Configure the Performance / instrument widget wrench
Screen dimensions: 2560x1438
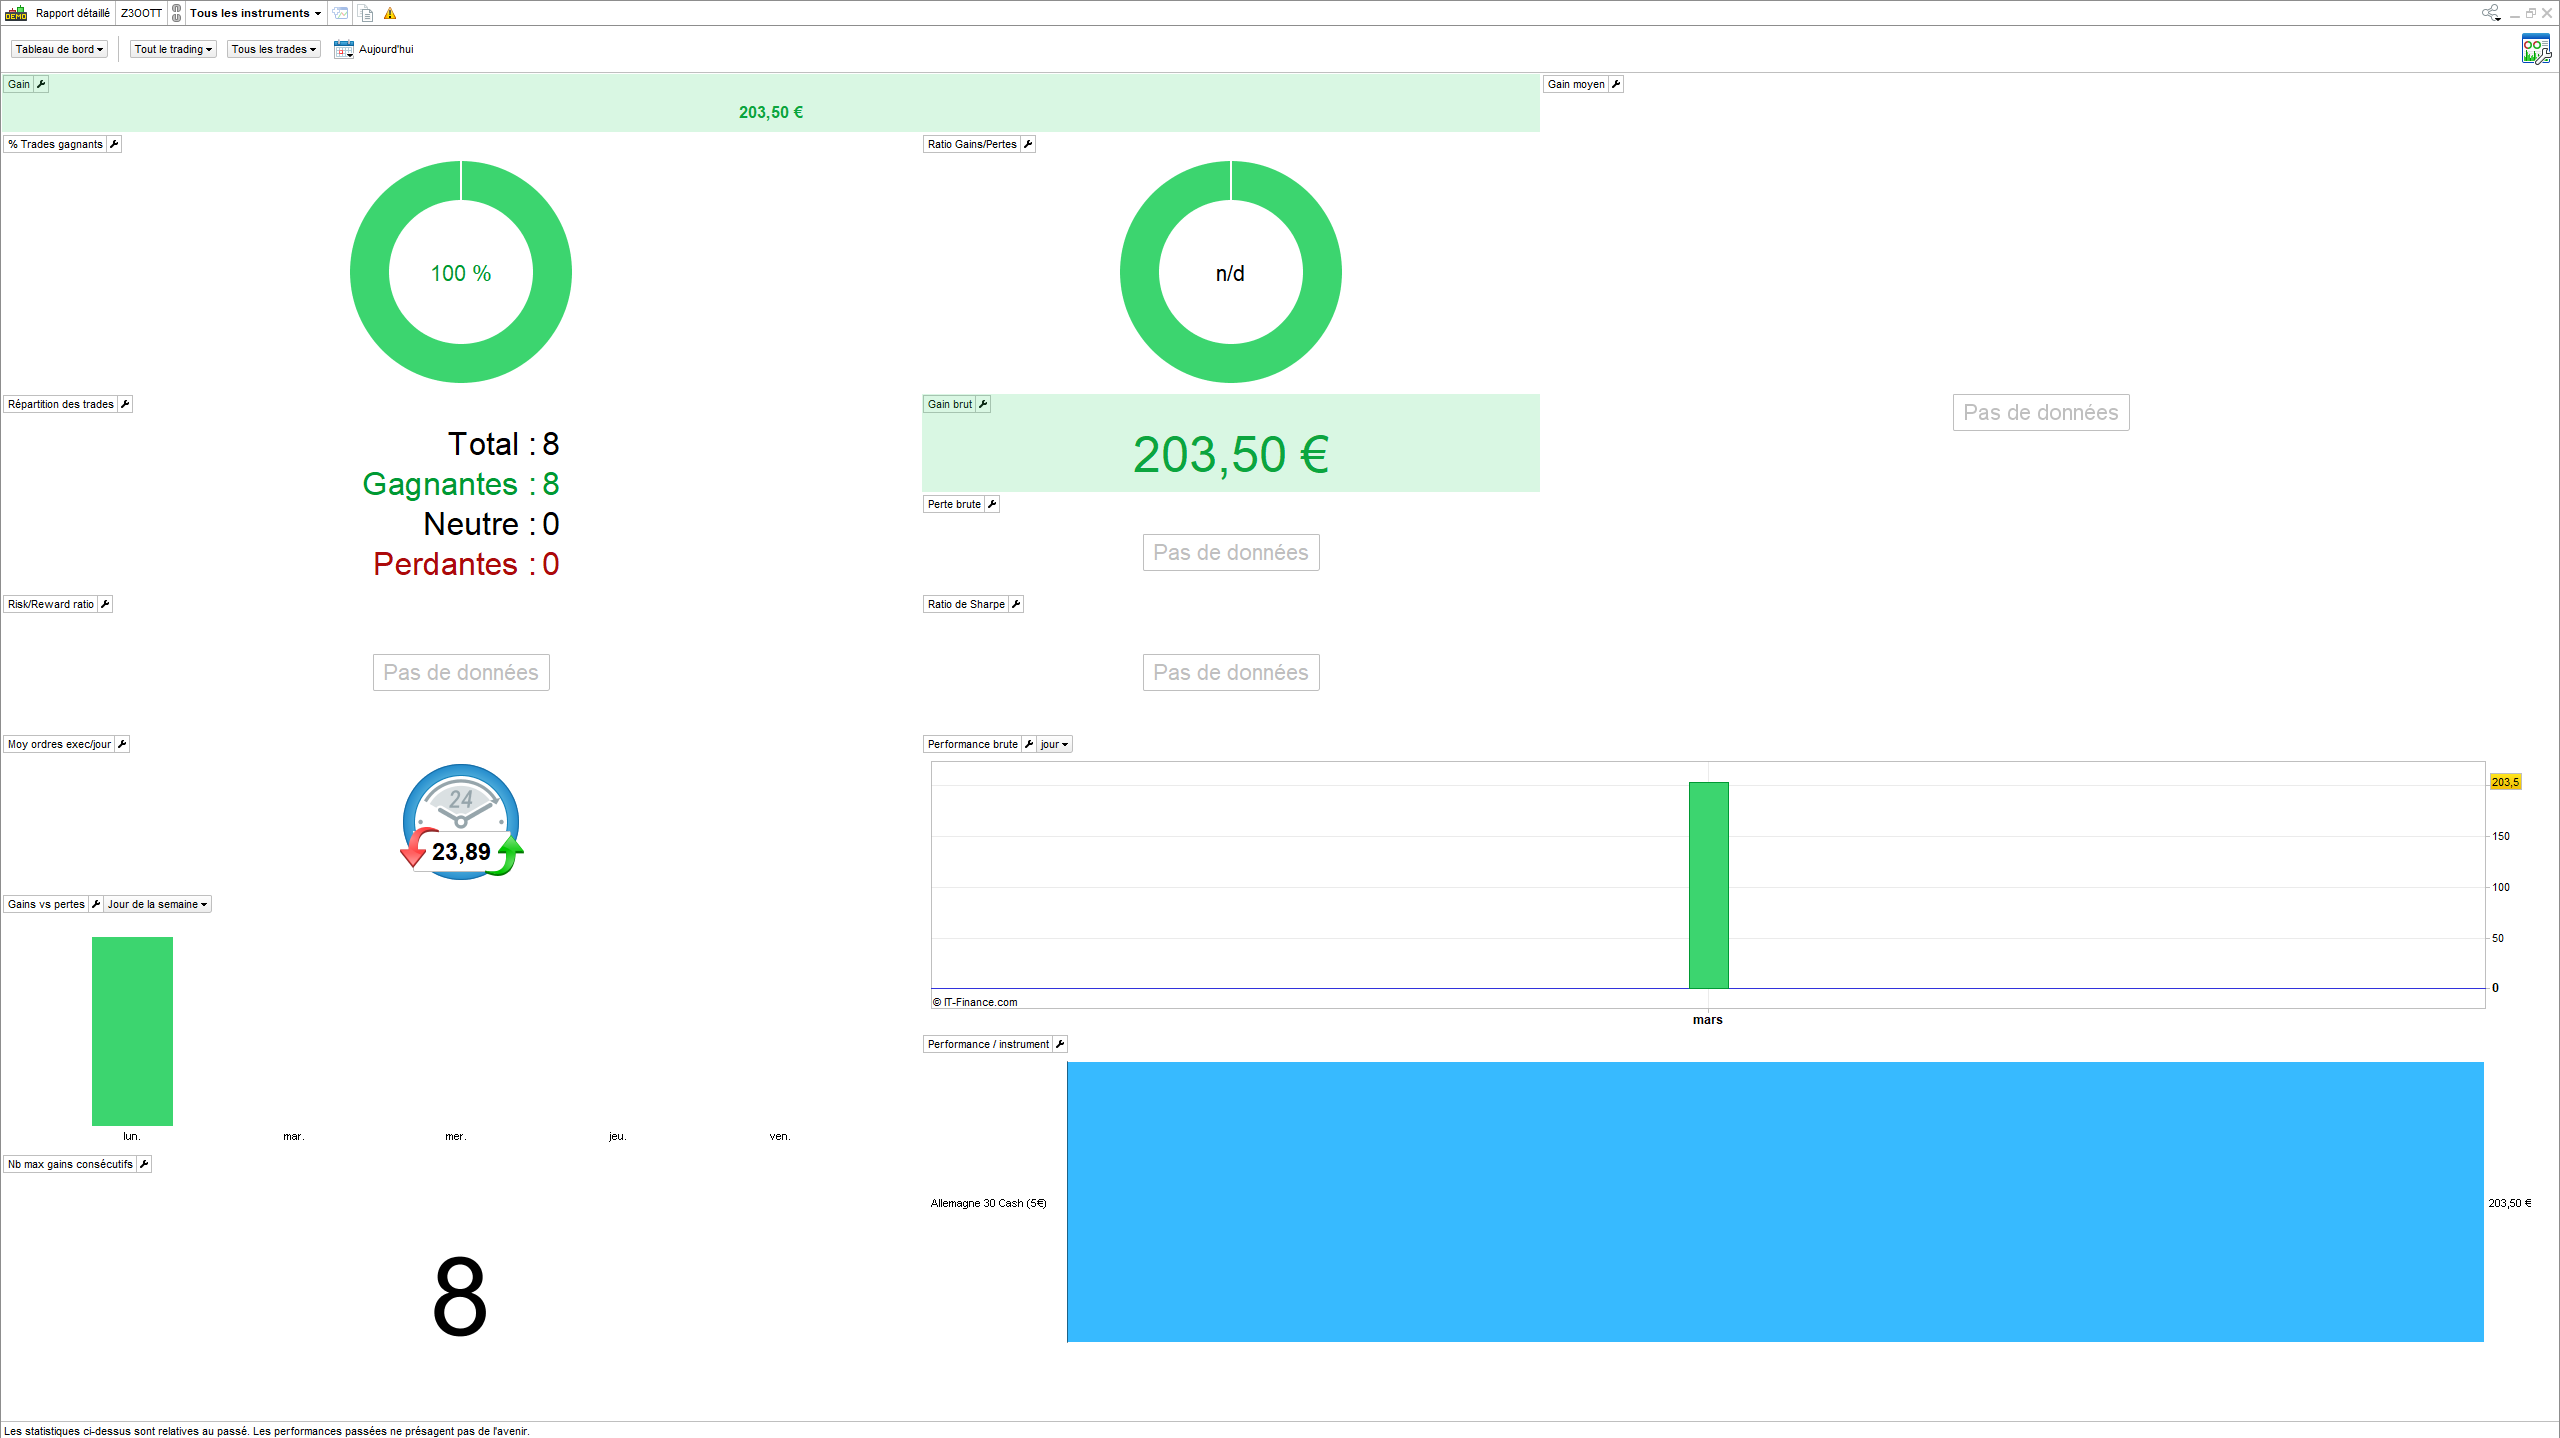point(1060,1044)
